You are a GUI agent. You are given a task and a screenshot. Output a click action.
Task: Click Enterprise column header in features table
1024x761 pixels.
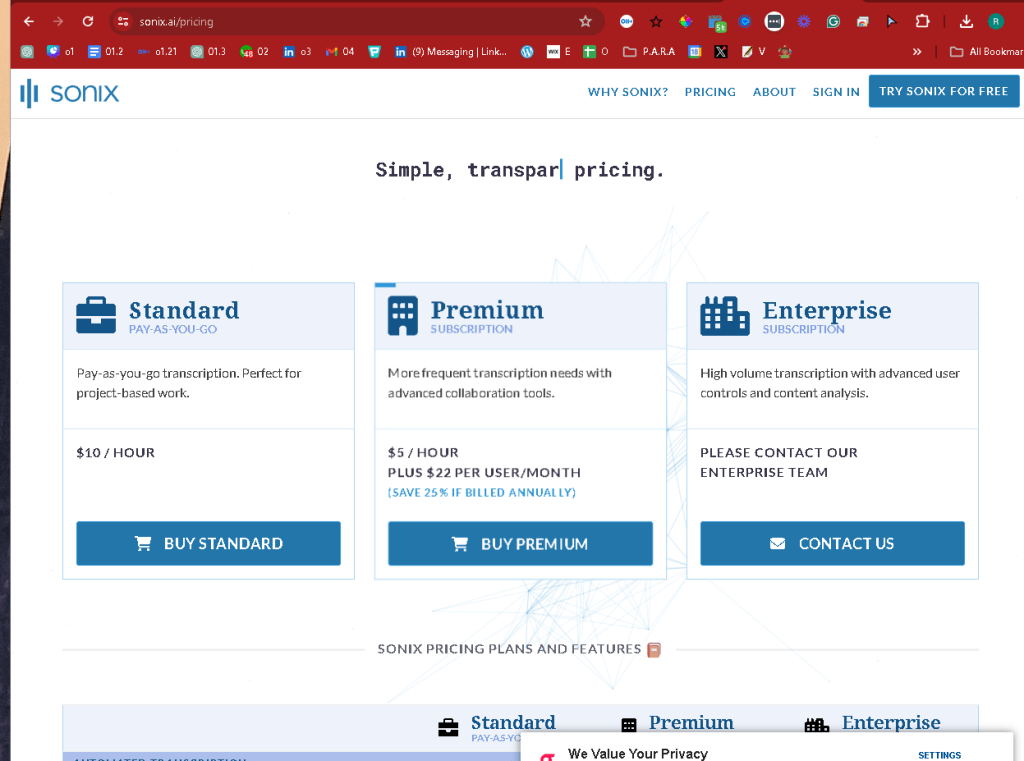891,722
